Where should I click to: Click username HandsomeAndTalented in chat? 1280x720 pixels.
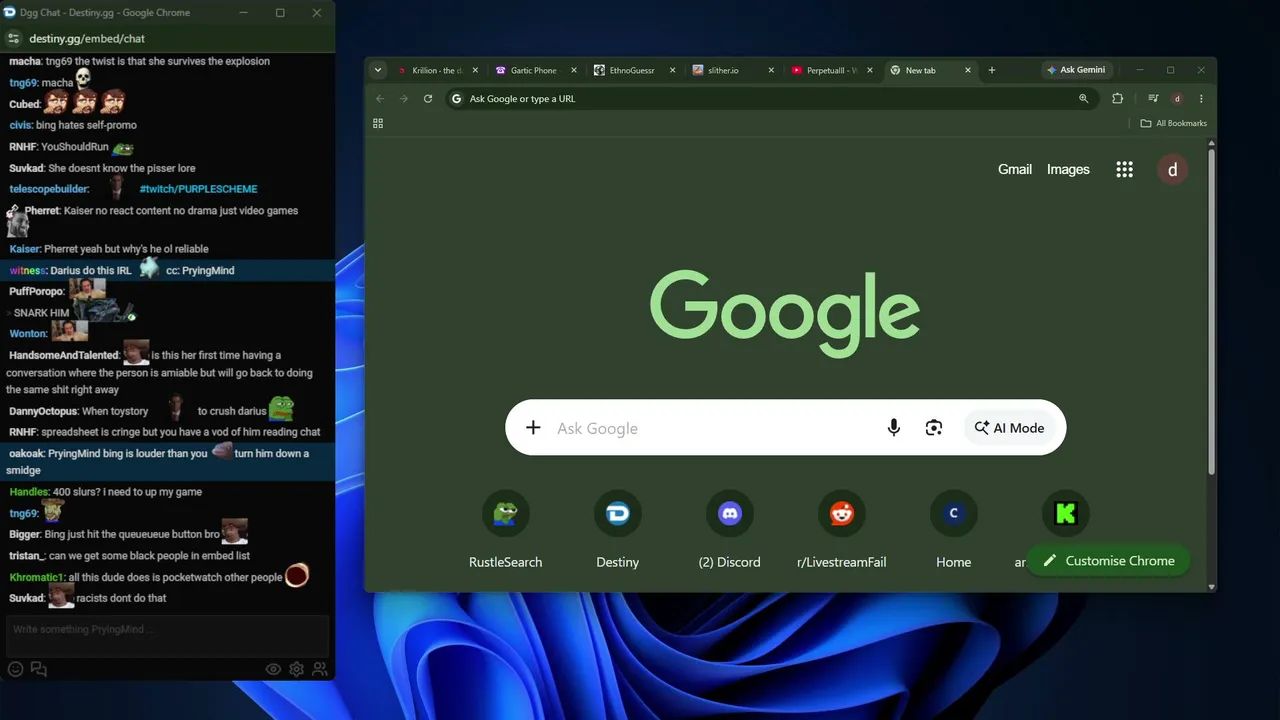(64, 355)
